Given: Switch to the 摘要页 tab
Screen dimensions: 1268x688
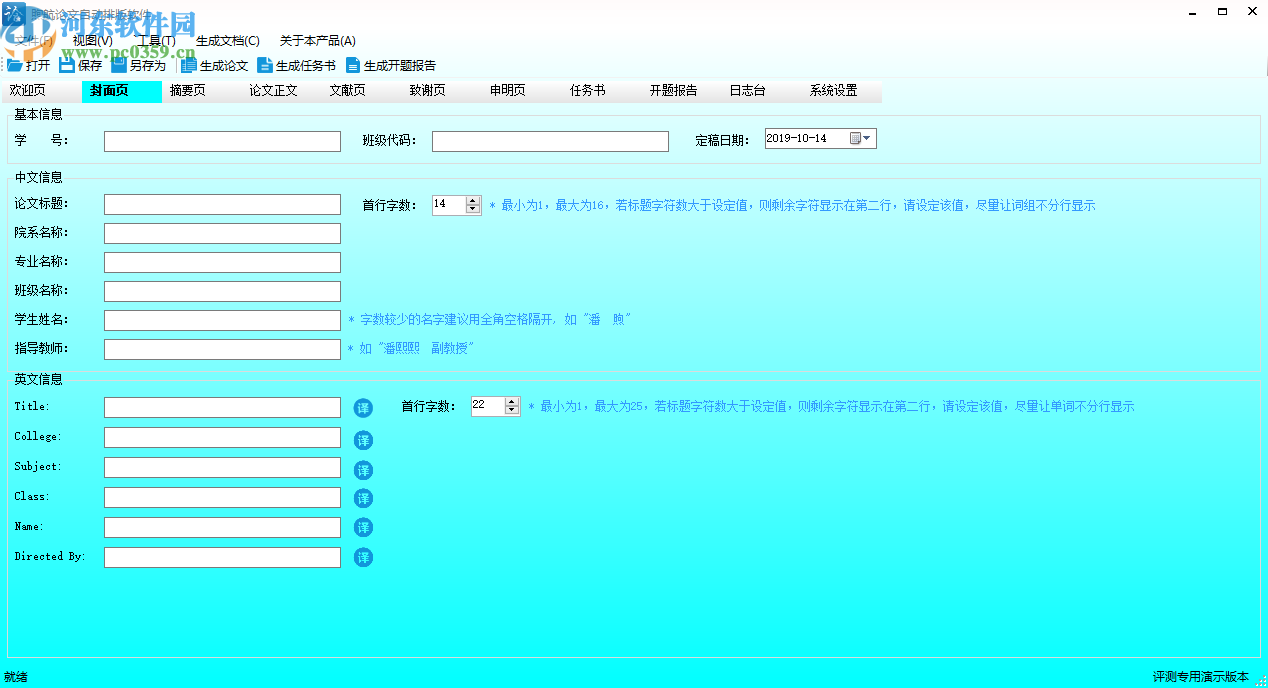Looking at the screenshot, I should (201, 91).
